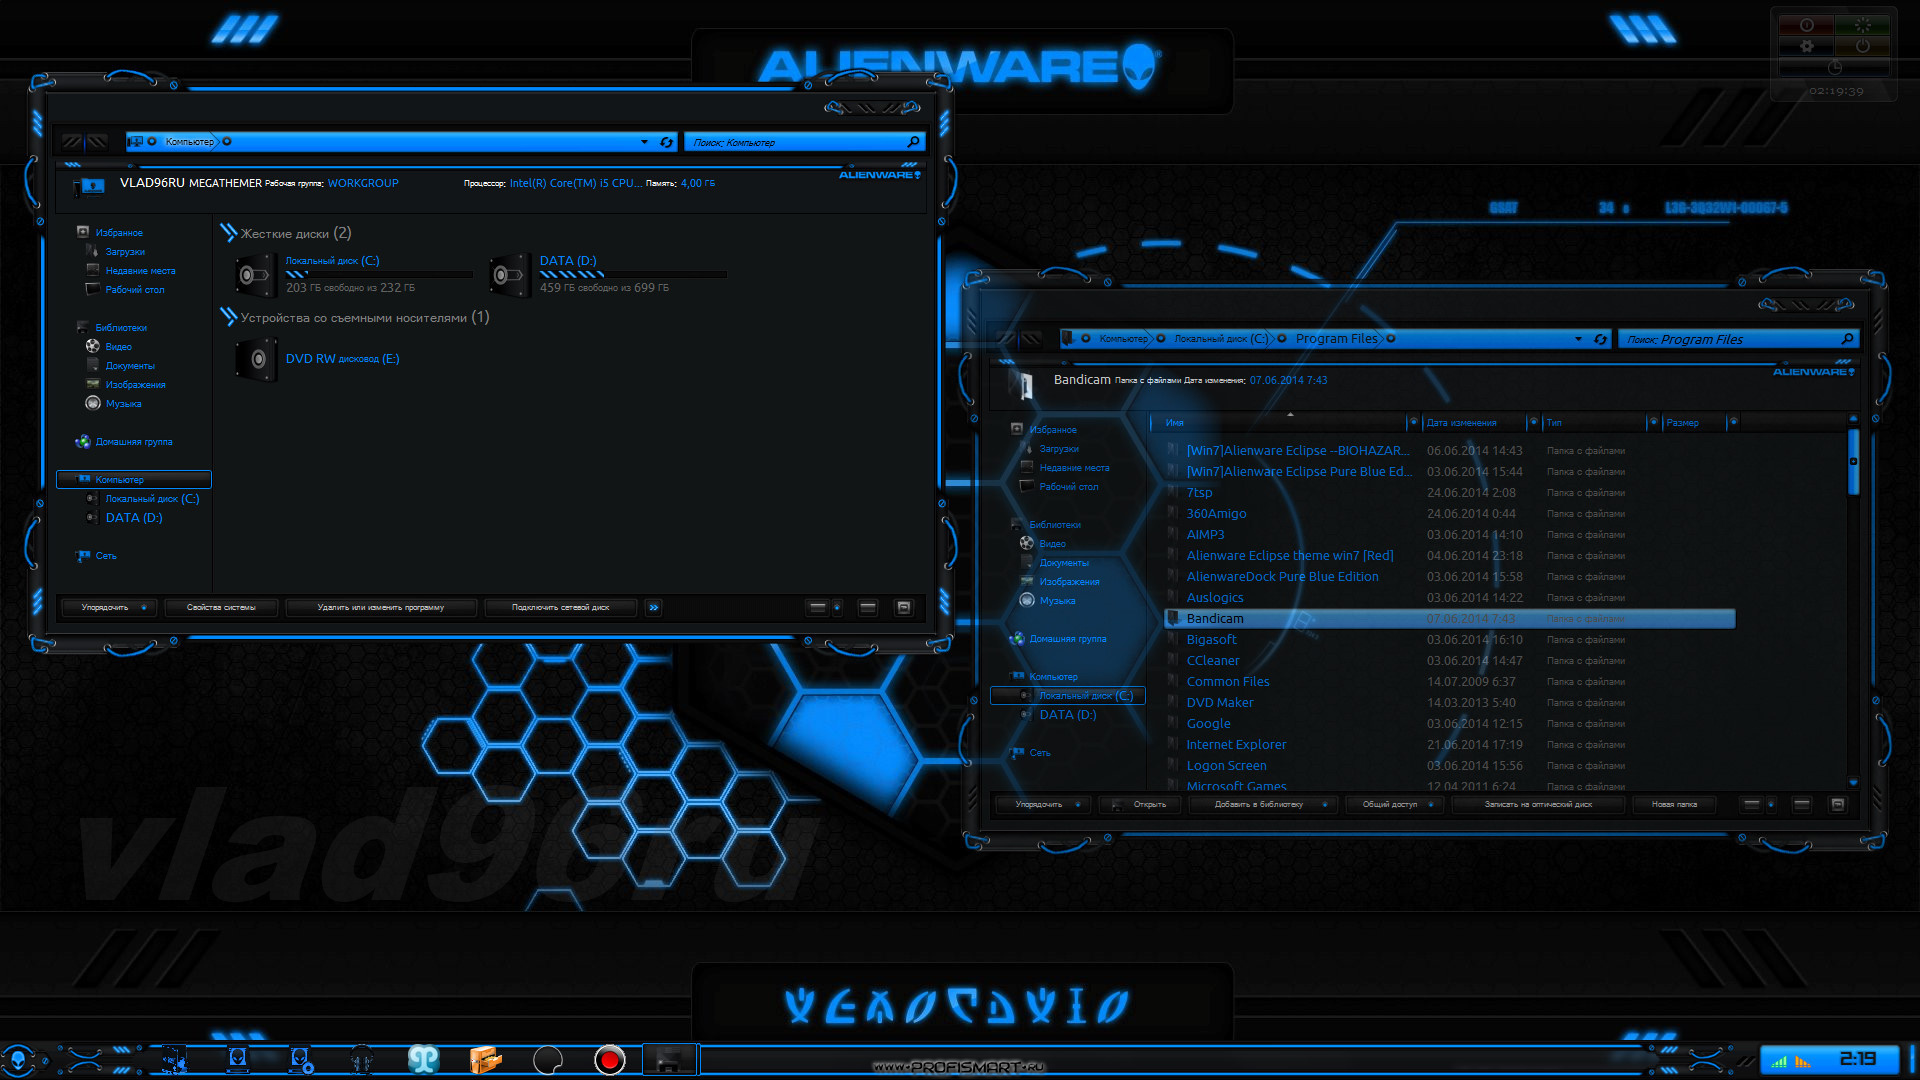Open Домашняя группа in Компьютер window sidebar

pos(133,441)
